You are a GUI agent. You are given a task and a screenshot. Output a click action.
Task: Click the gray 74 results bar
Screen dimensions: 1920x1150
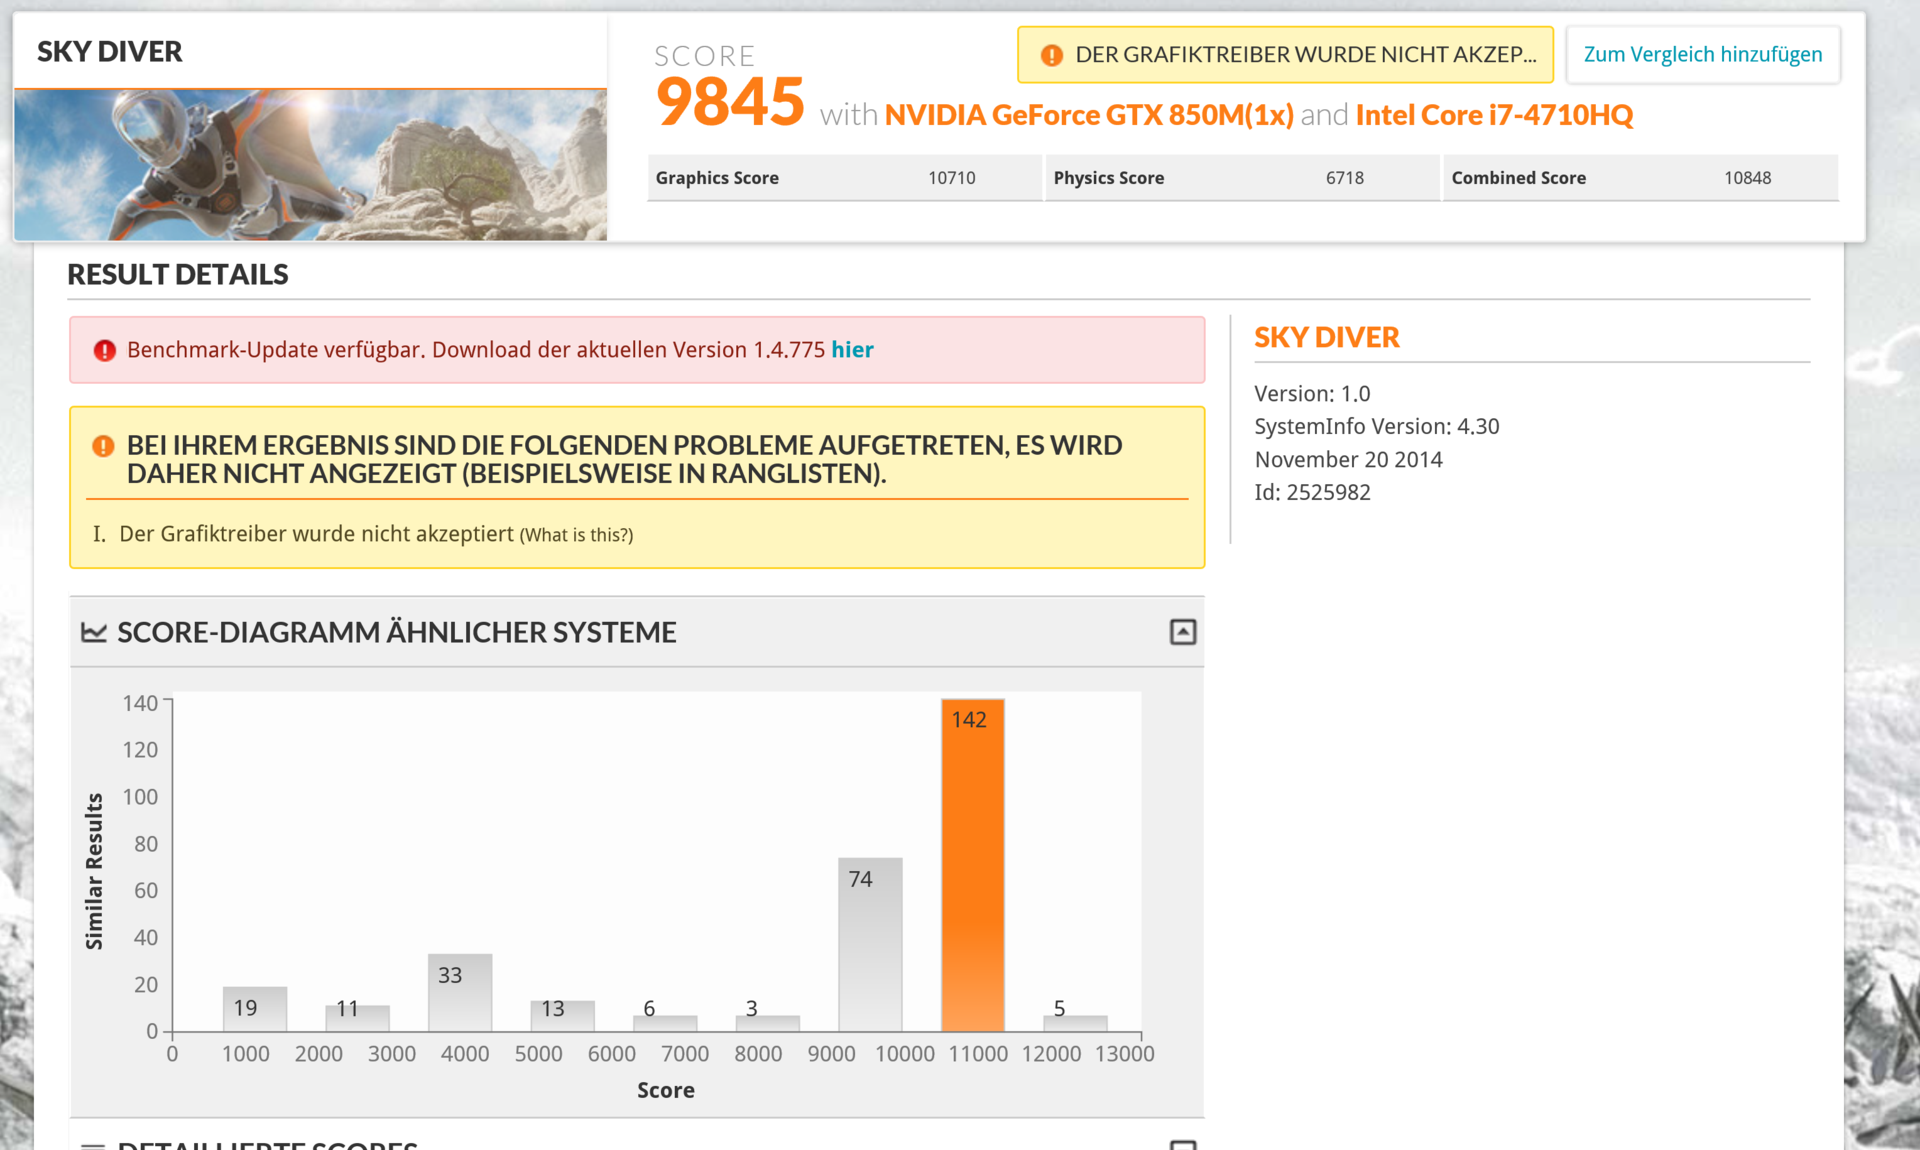pyautogui.click(x=870, y=944)
